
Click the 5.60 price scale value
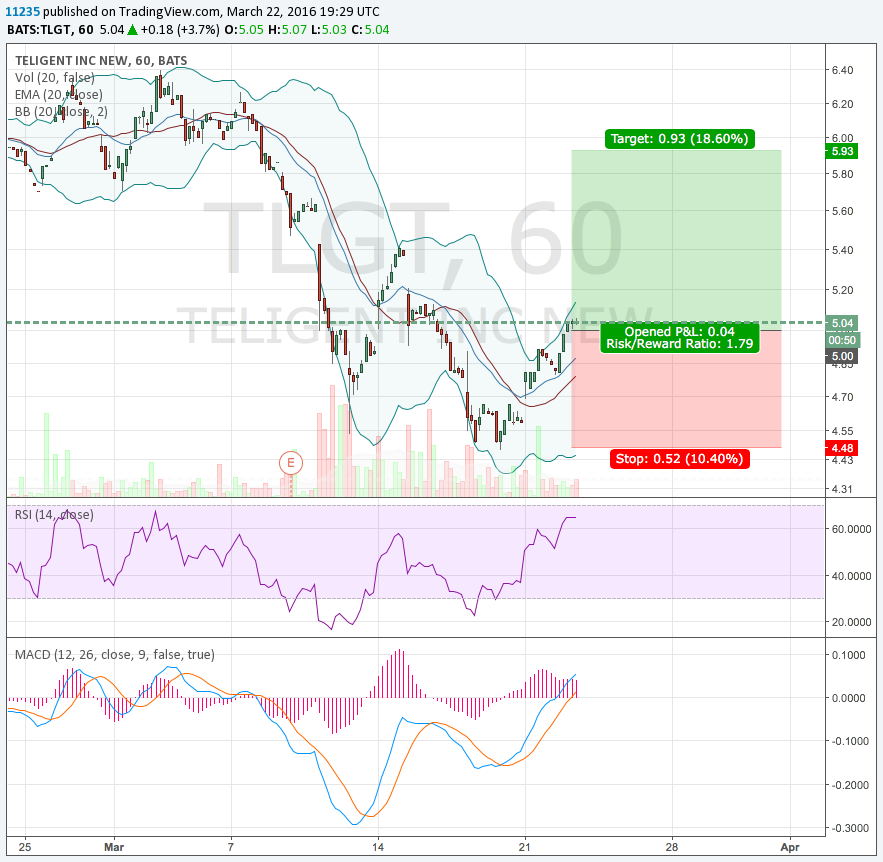[842, 211]
